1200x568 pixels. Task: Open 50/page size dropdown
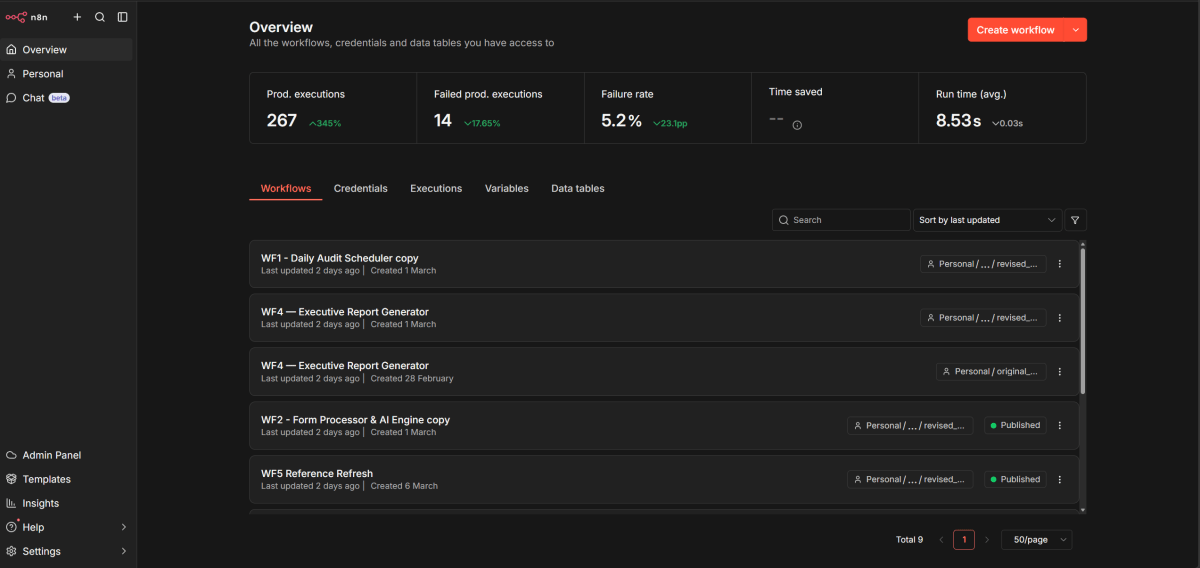point(1037,540)
